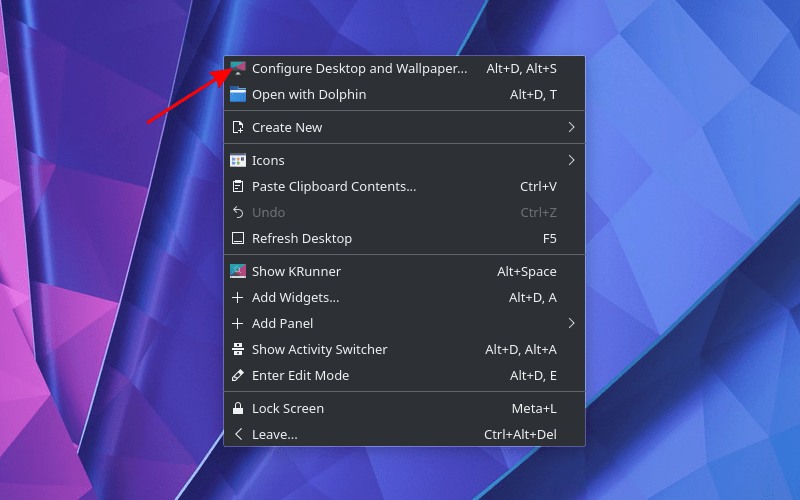Click the padlock icon for Lock Screen
Image resolution: width=800 pixels, height=500 pixels.
point(238,408)
